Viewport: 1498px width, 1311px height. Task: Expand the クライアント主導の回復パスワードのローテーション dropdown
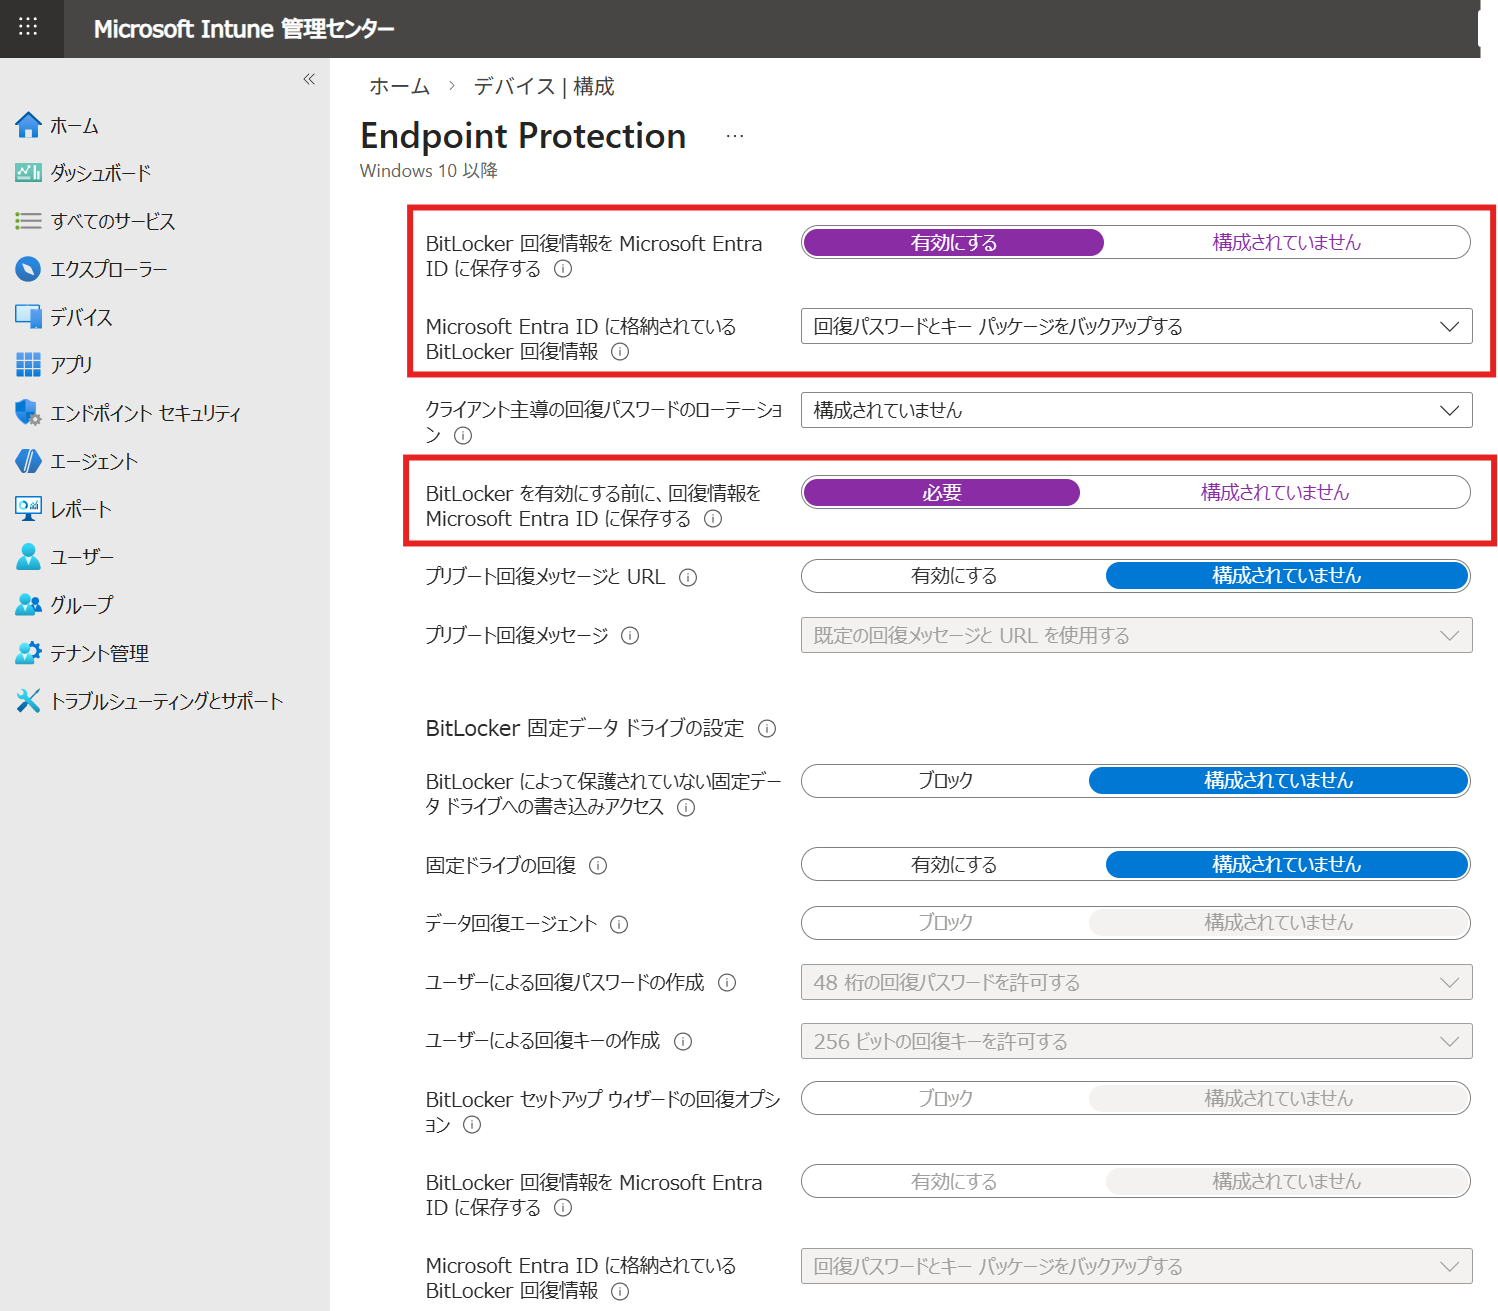click(1136, 410)
